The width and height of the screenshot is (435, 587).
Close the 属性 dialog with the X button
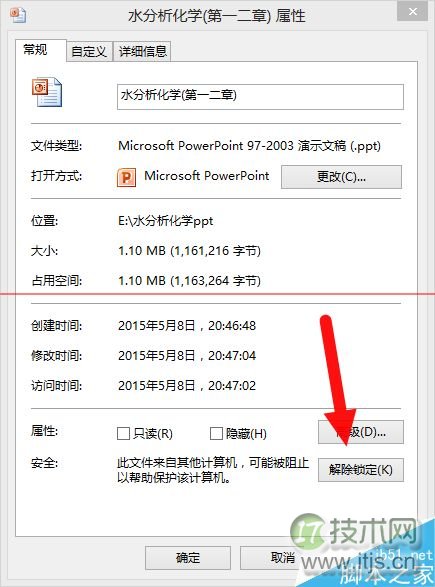[x=413, y=12]
